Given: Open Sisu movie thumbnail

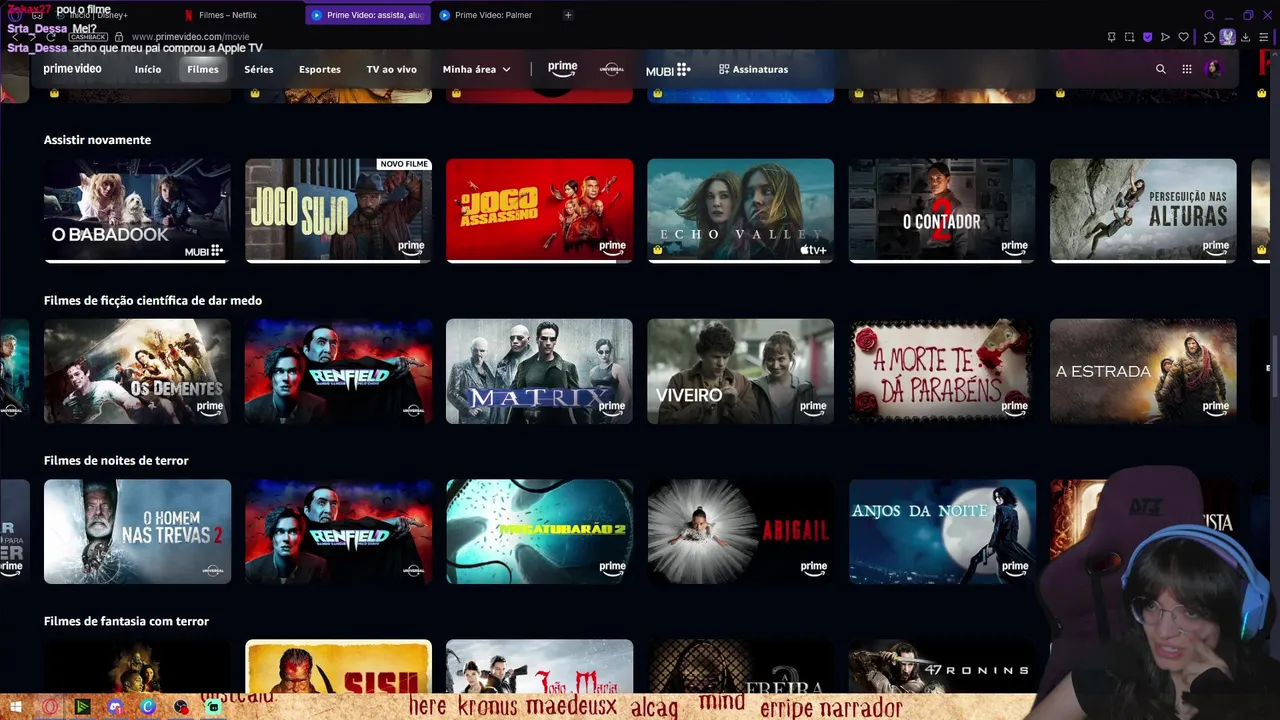Looking at the screenshot, I should pyautogui.click(x=338, y=666).
